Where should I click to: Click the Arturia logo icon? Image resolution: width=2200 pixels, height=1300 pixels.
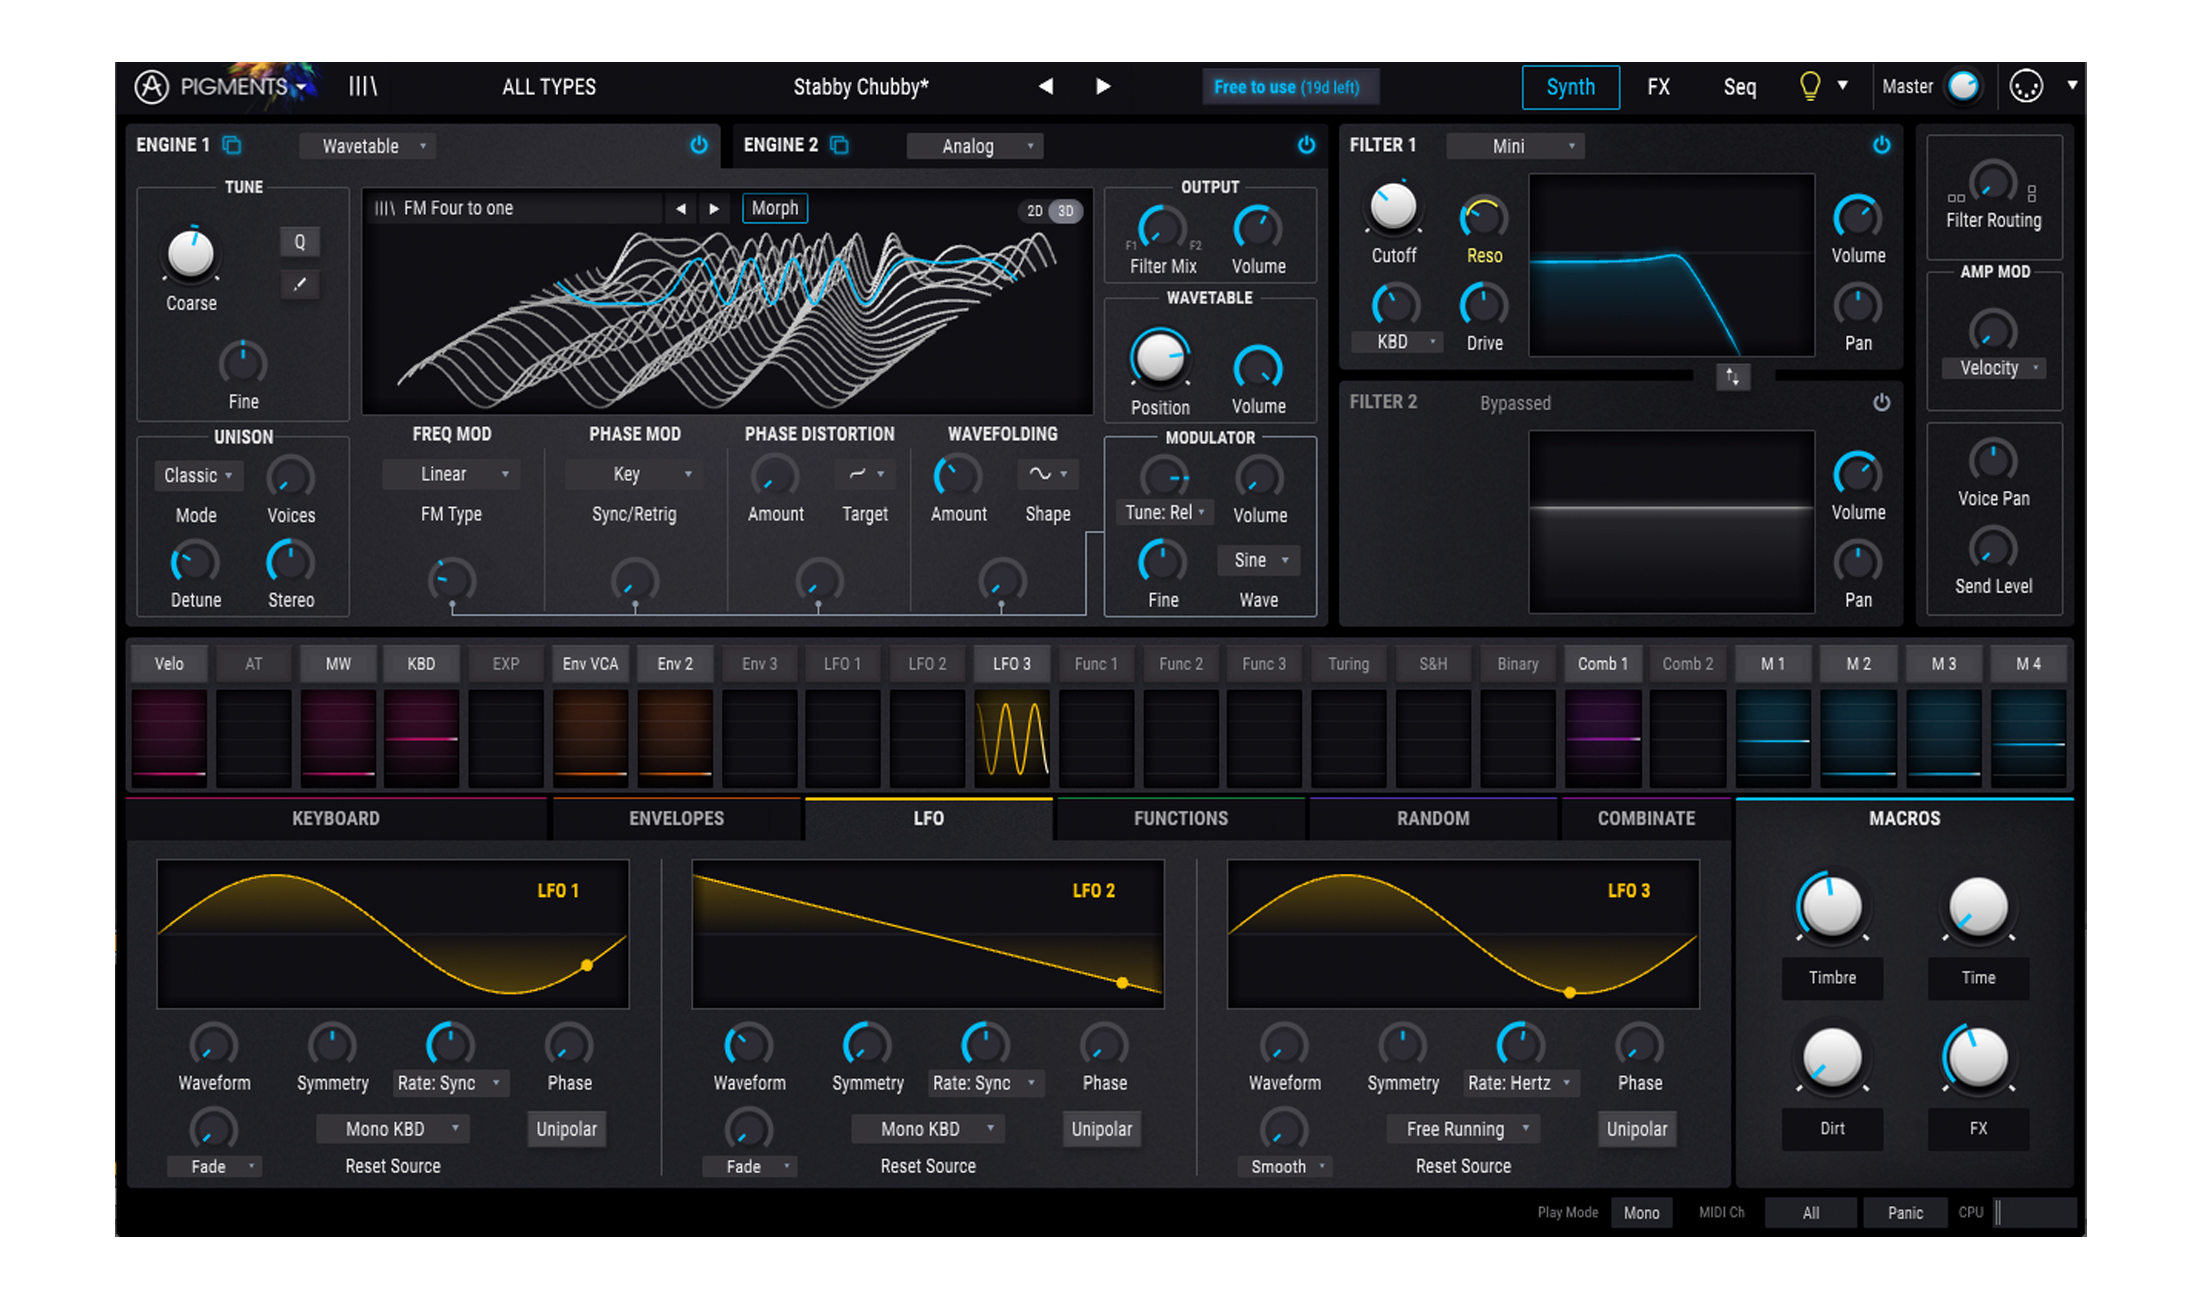pos(152,87)
